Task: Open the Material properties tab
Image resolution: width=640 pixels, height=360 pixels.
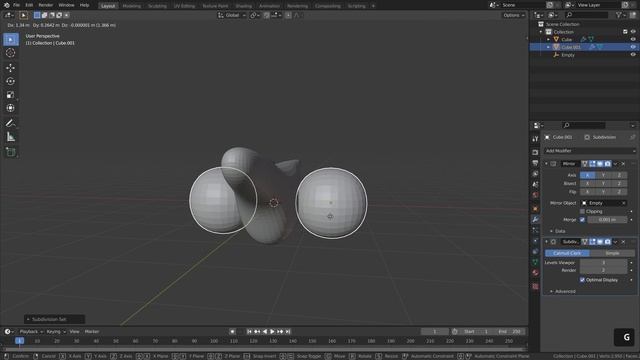Action: (535, 273)
